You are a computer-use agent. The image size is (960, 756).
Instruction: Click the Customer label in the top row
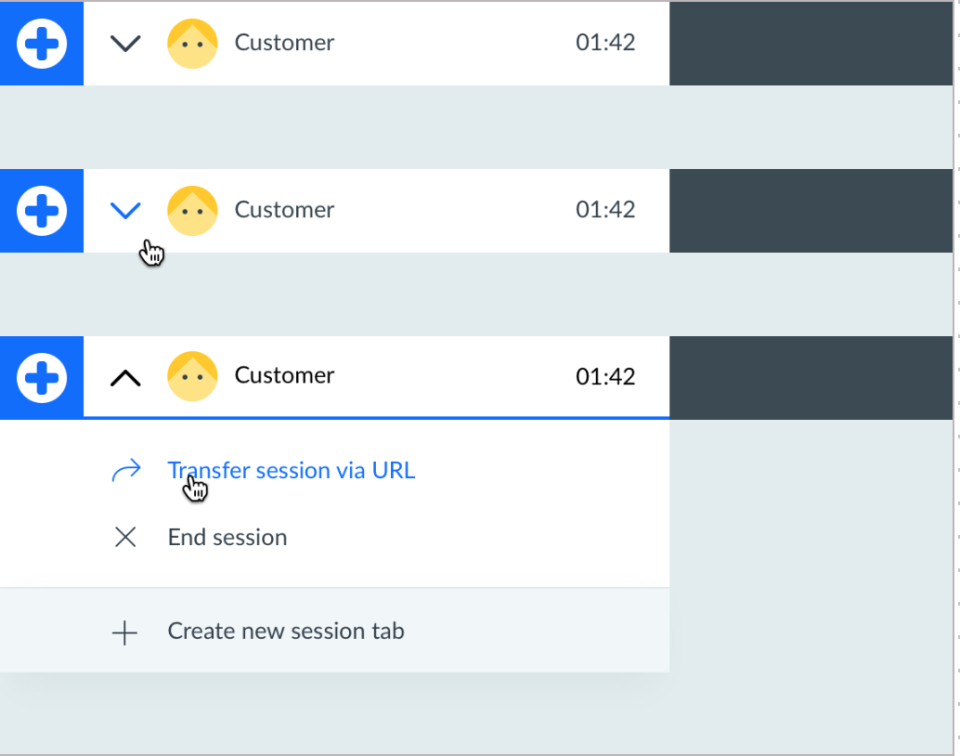tap(284, 43)
